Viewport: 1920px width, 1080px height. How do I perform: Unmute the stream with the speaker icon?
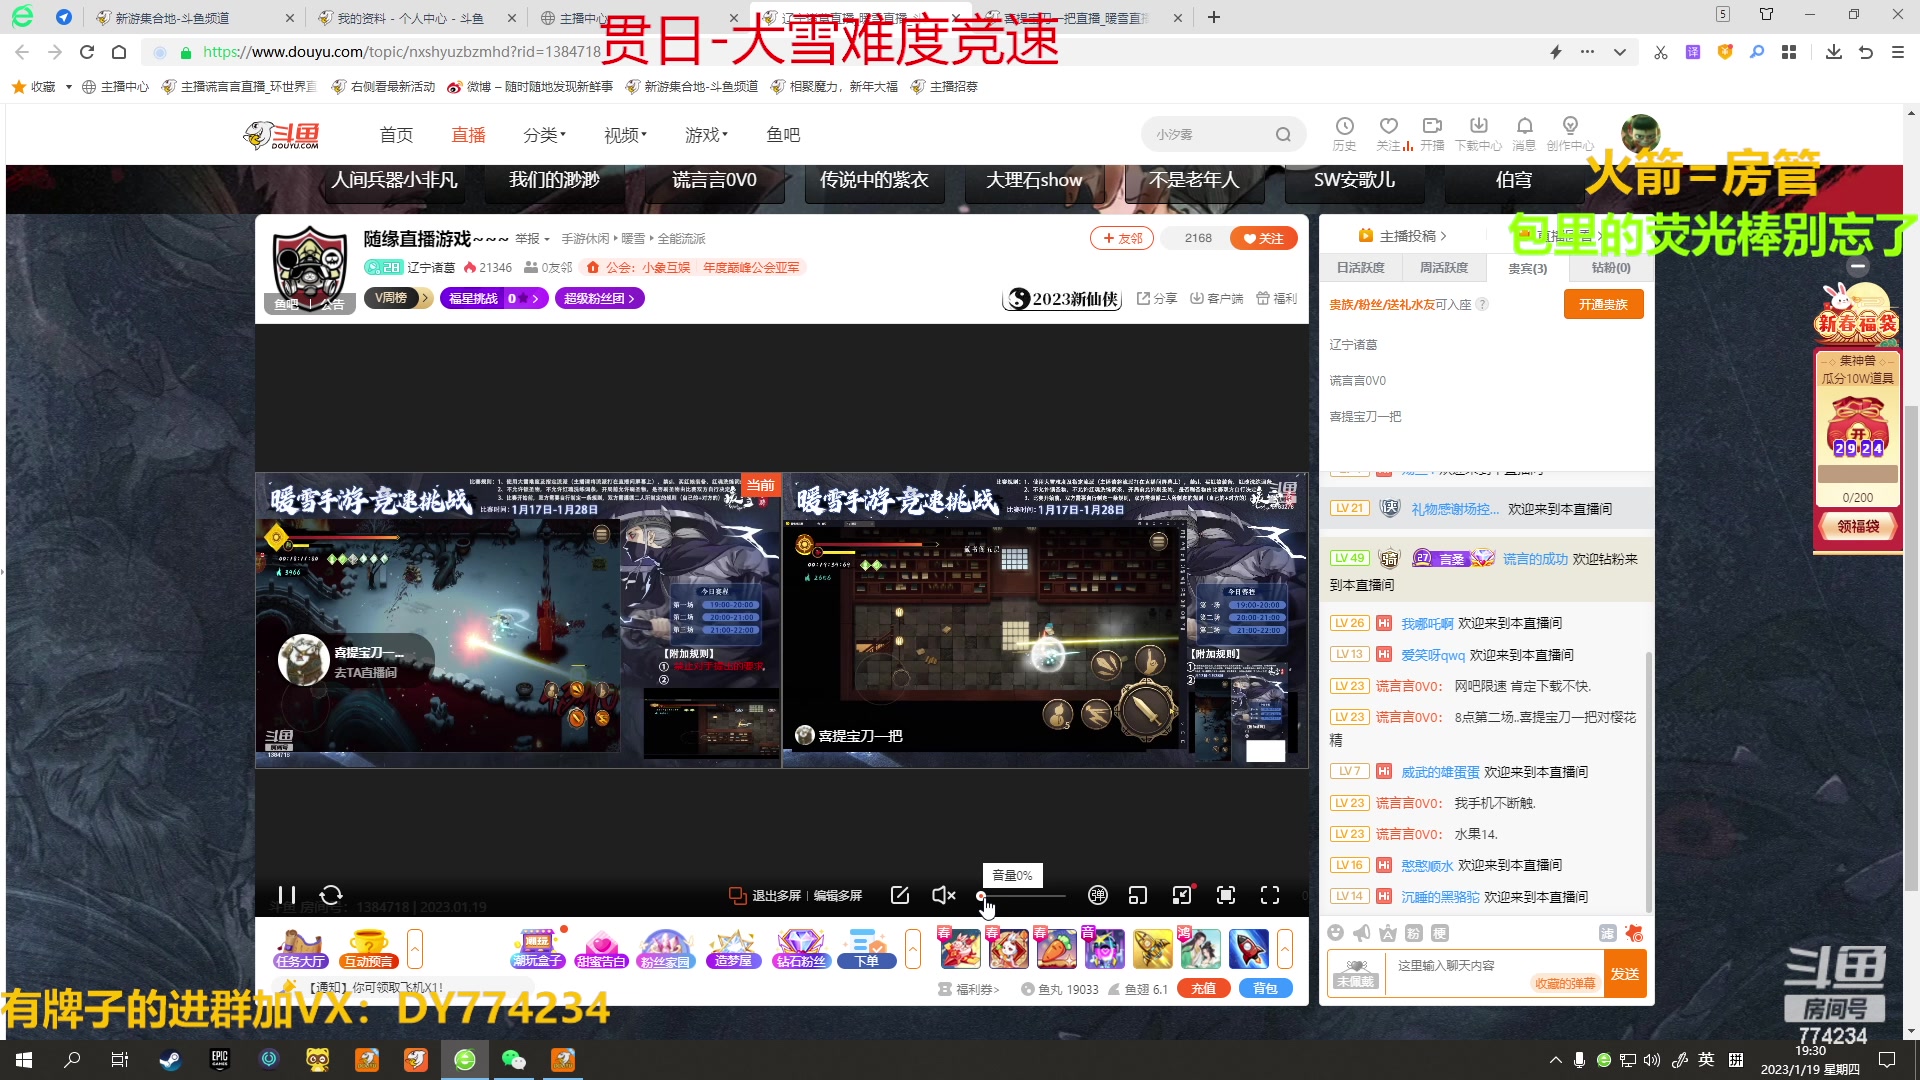tap(943, 895)
